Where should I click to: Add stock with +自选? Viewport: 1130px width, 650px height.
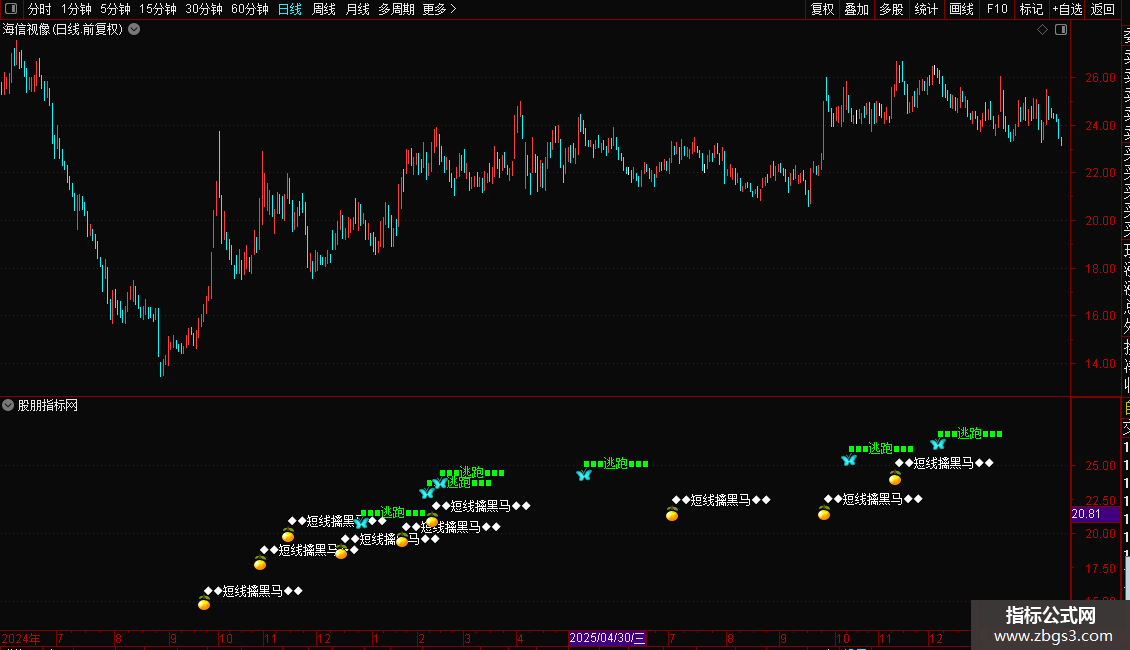[1067, 9]
